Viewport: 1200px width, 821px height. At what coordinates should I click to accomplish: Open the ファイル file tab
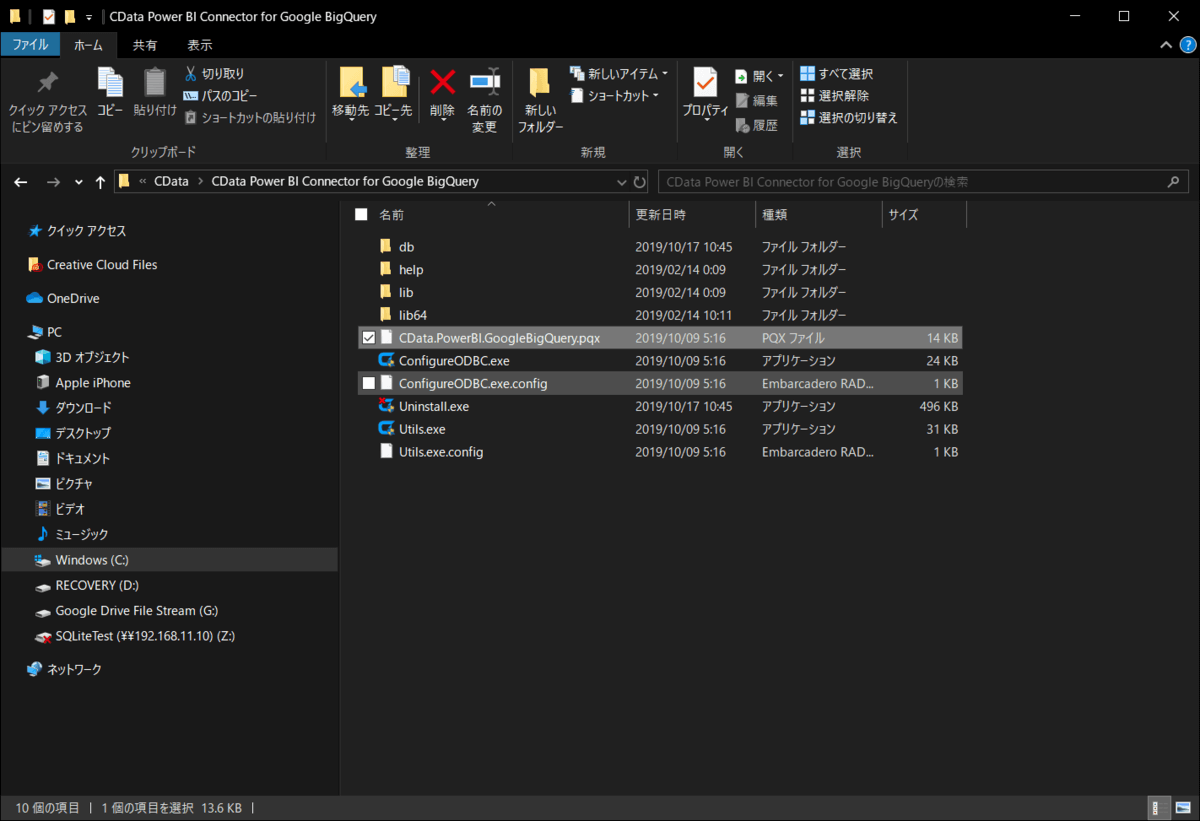tap(30, 45)
